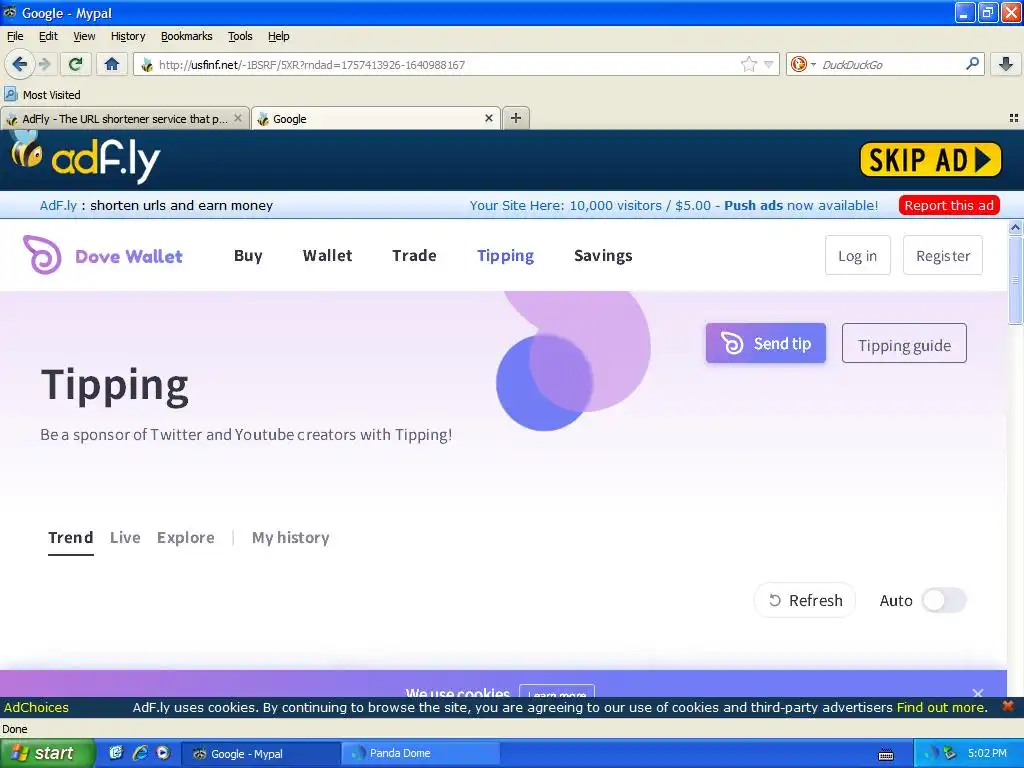Open the File menu
This screenshot has width=1024, height=768.
(15, 36)
